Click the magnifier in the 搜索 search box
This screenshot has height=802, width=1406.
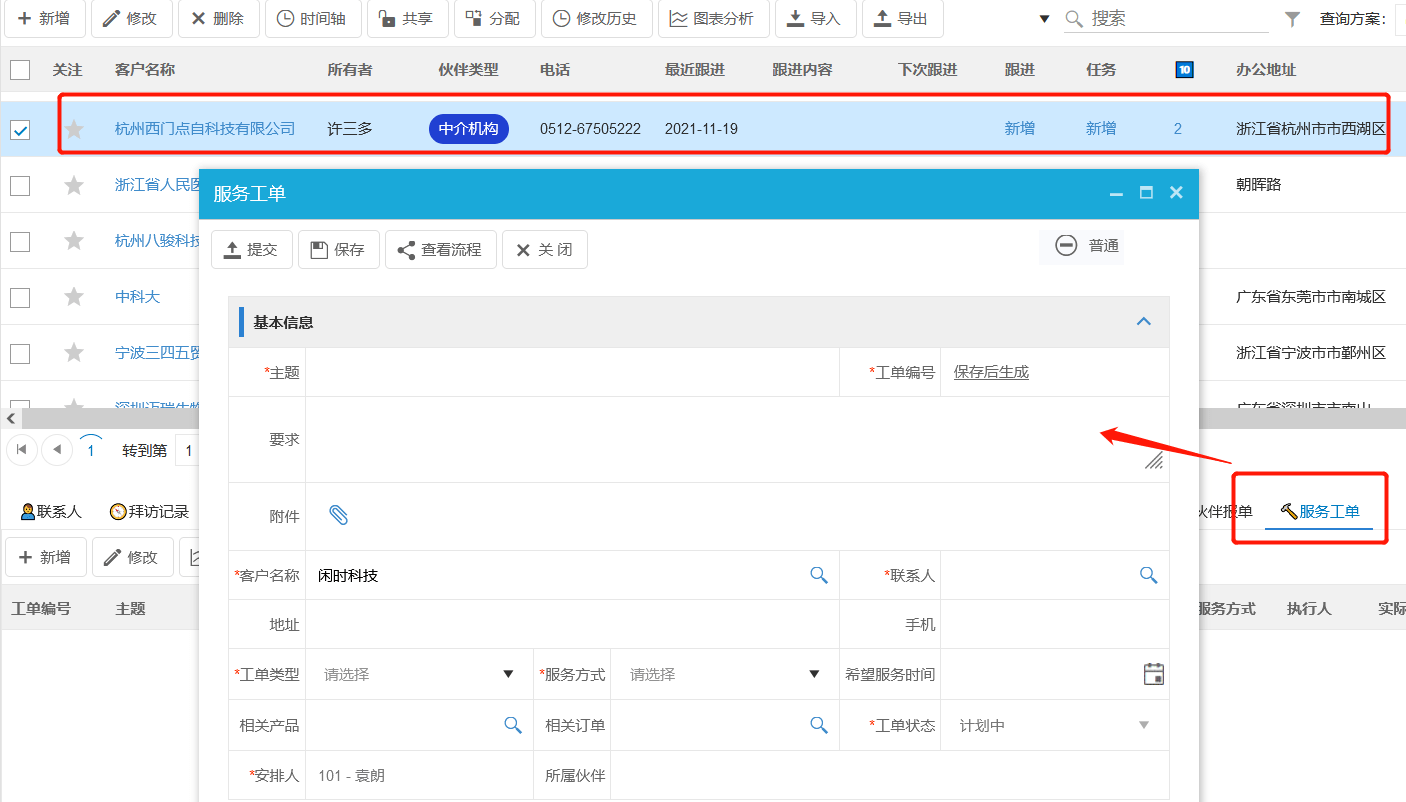tap(1072, 18)
